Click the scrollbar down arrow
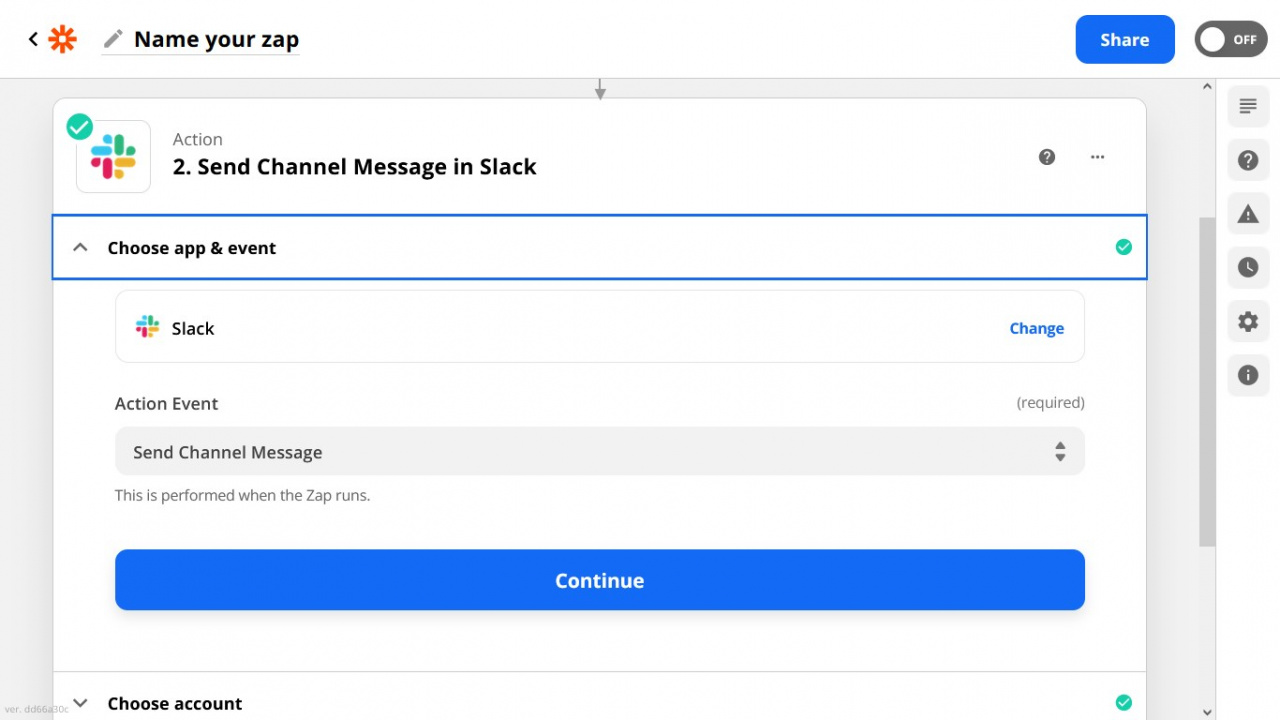1280x720 pixels. [x=1207, y=712]
